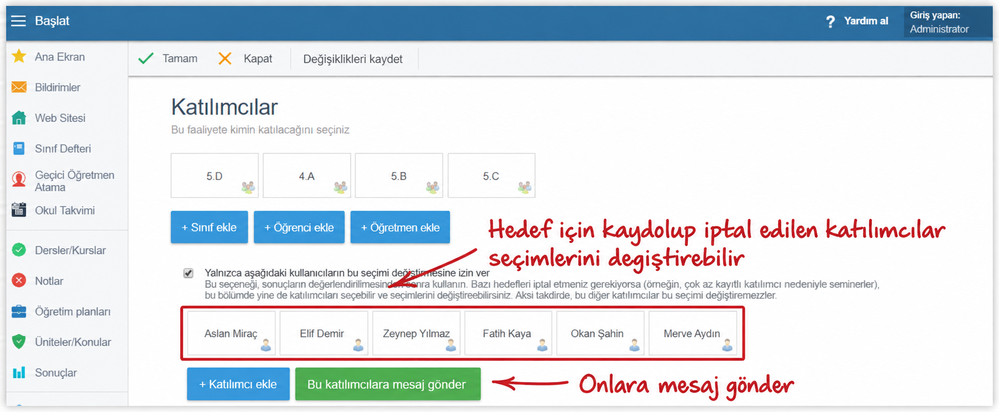Image resolution: width=999 pixels, height=412 pixels.
Task: Click the Tamam button with checkmark
Action: click(168, 59)
